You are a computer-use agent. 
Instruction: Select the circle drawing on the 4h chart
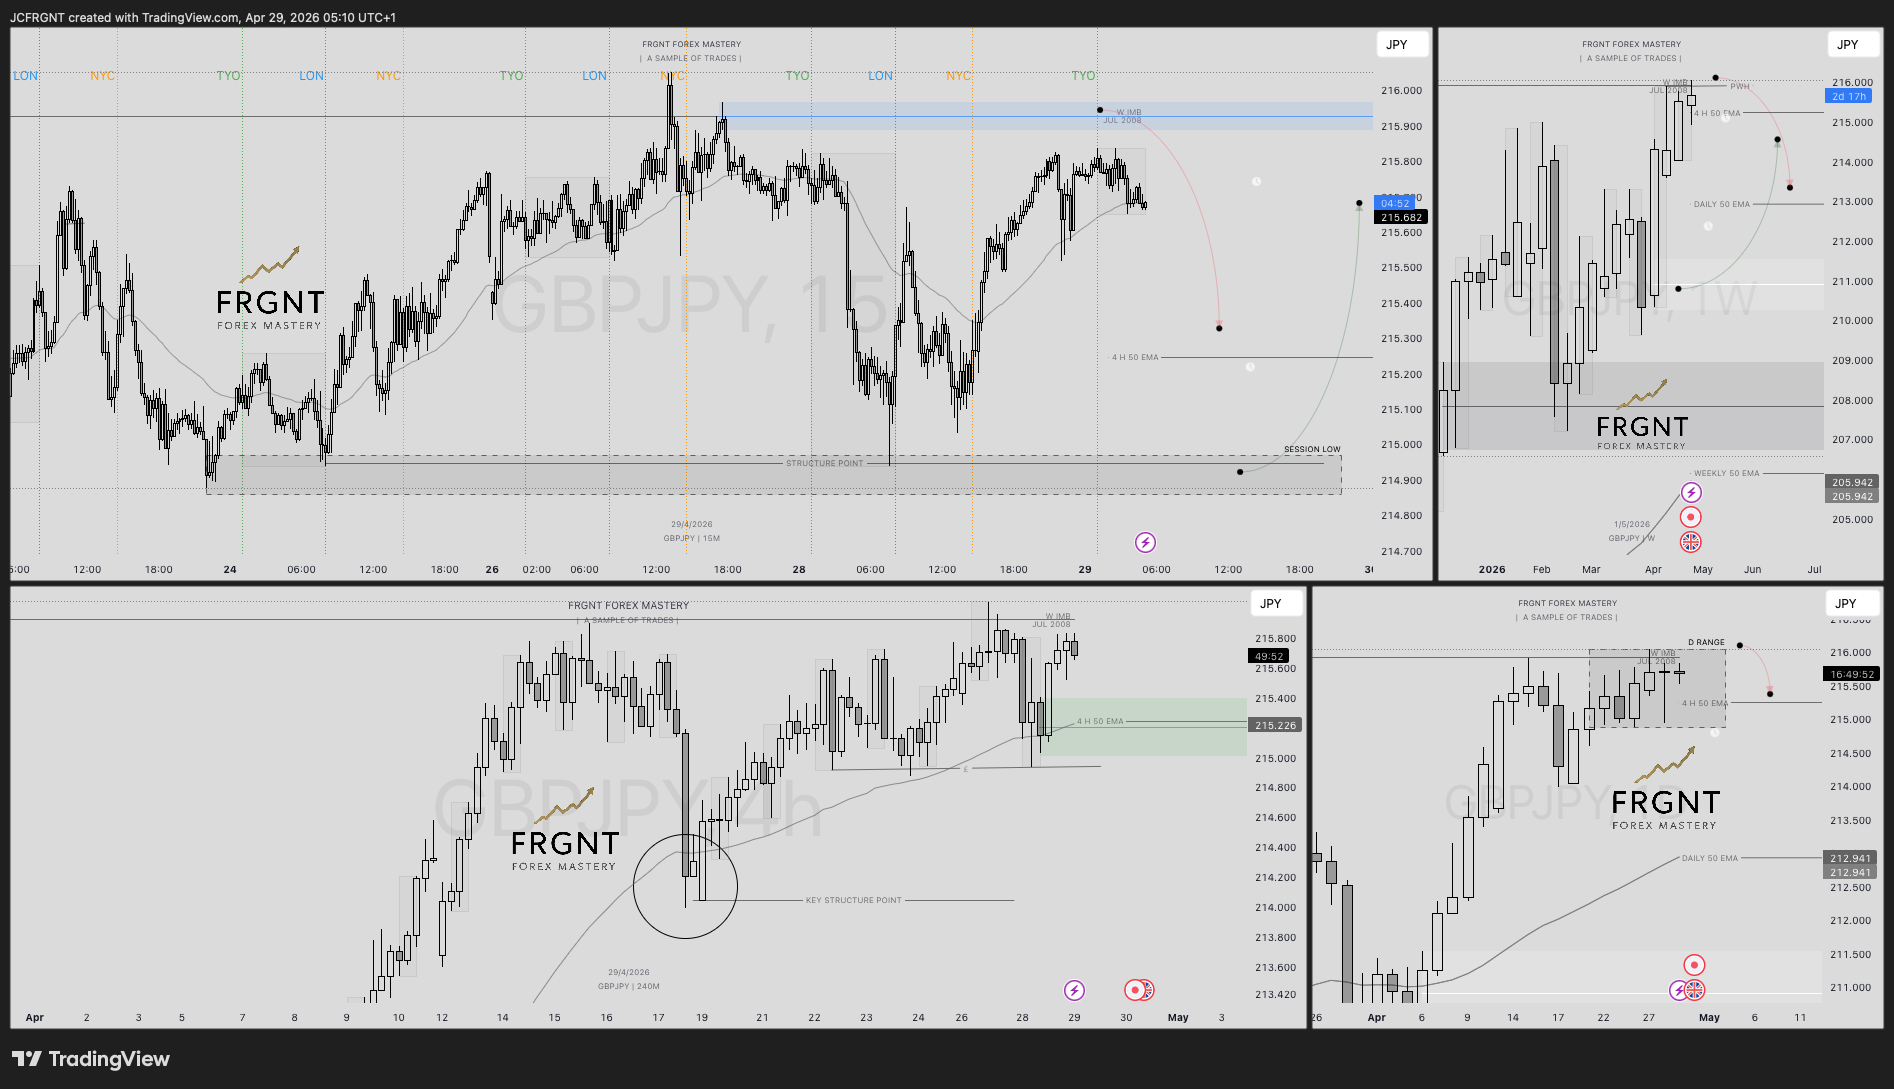685,886
